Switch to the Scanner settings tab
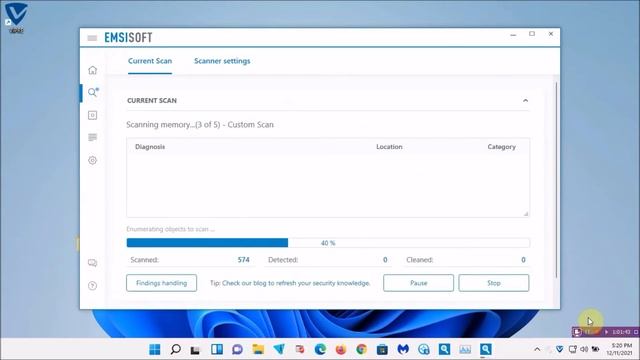 coord(222,61)
